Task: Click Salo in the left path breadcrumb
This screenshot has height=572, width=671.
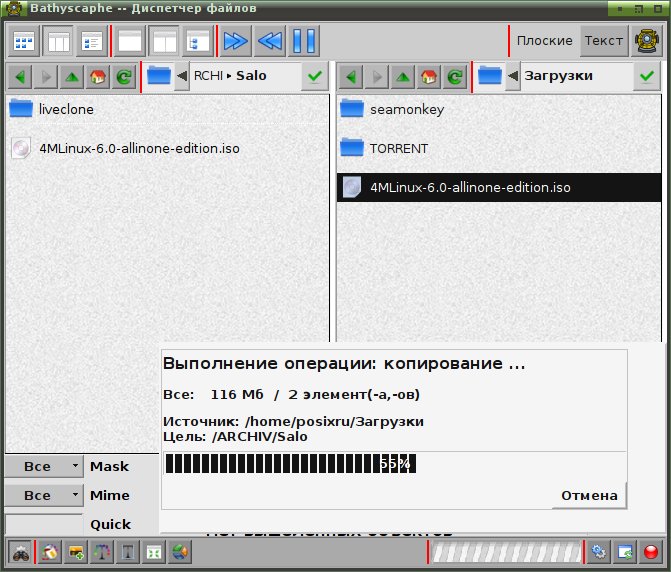Action: click(x=251, y=76)
